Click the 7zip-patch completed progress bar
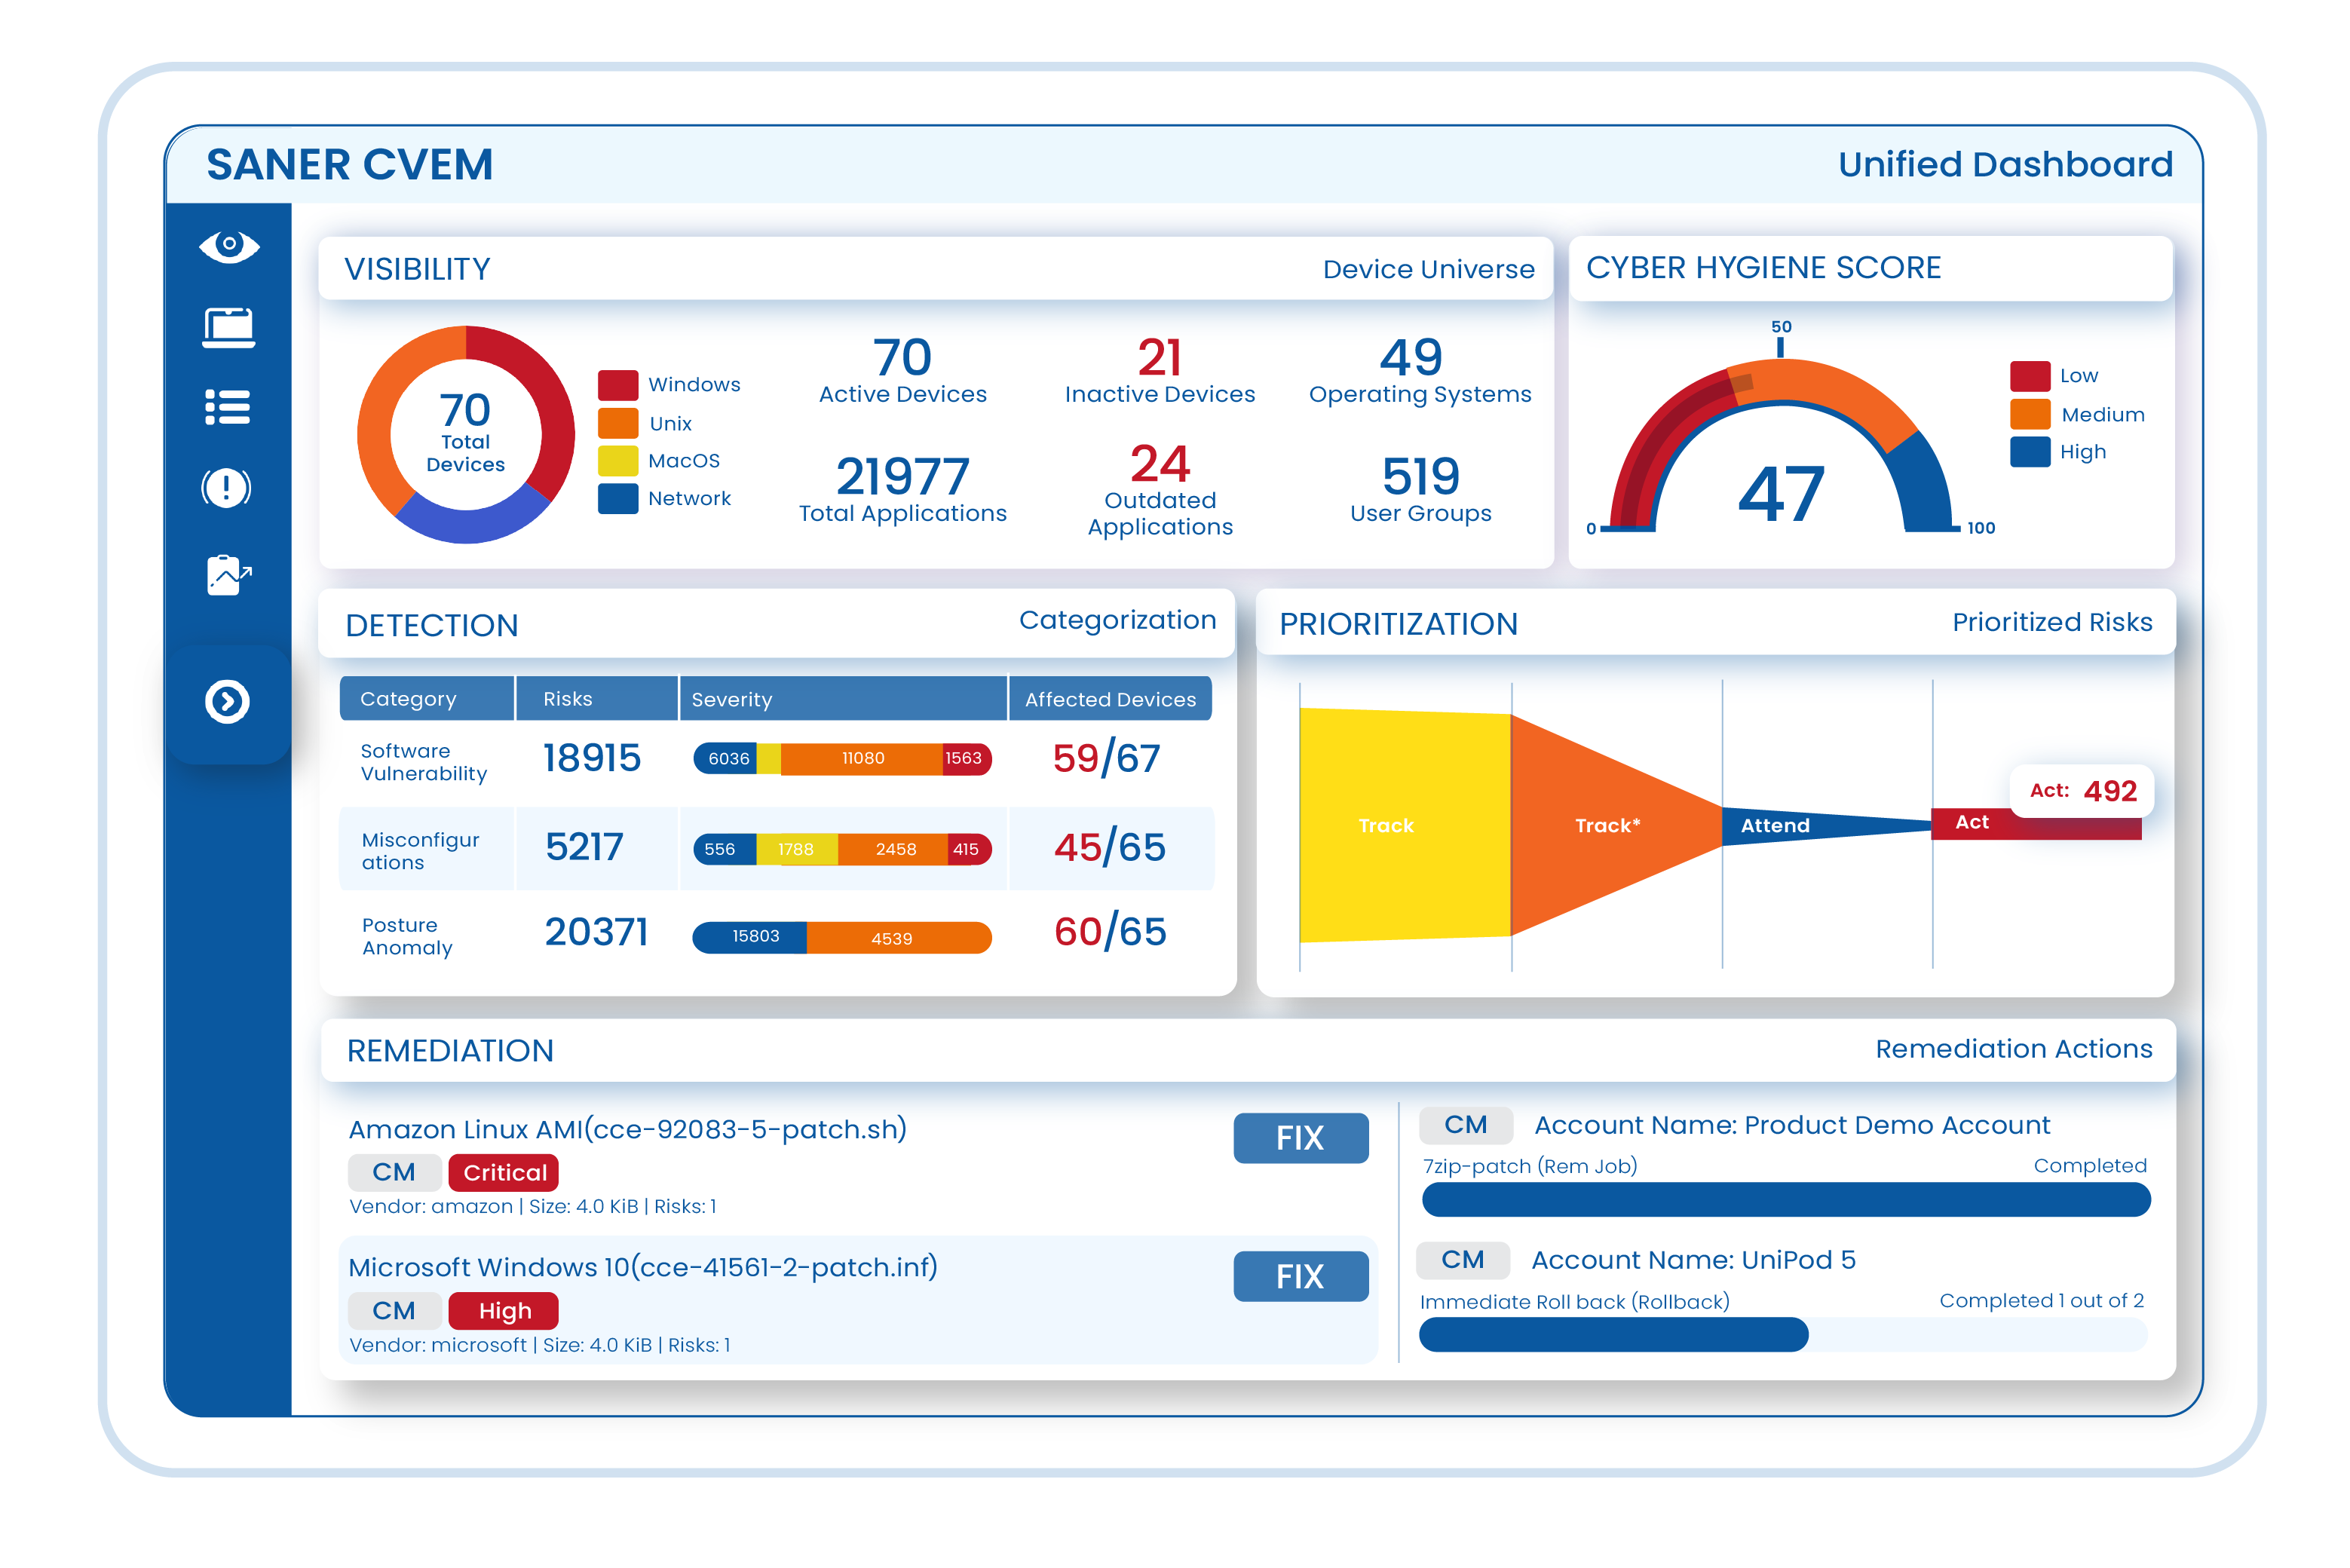Screen dimensions: 2350x1568 [x=1786, y=1200]
